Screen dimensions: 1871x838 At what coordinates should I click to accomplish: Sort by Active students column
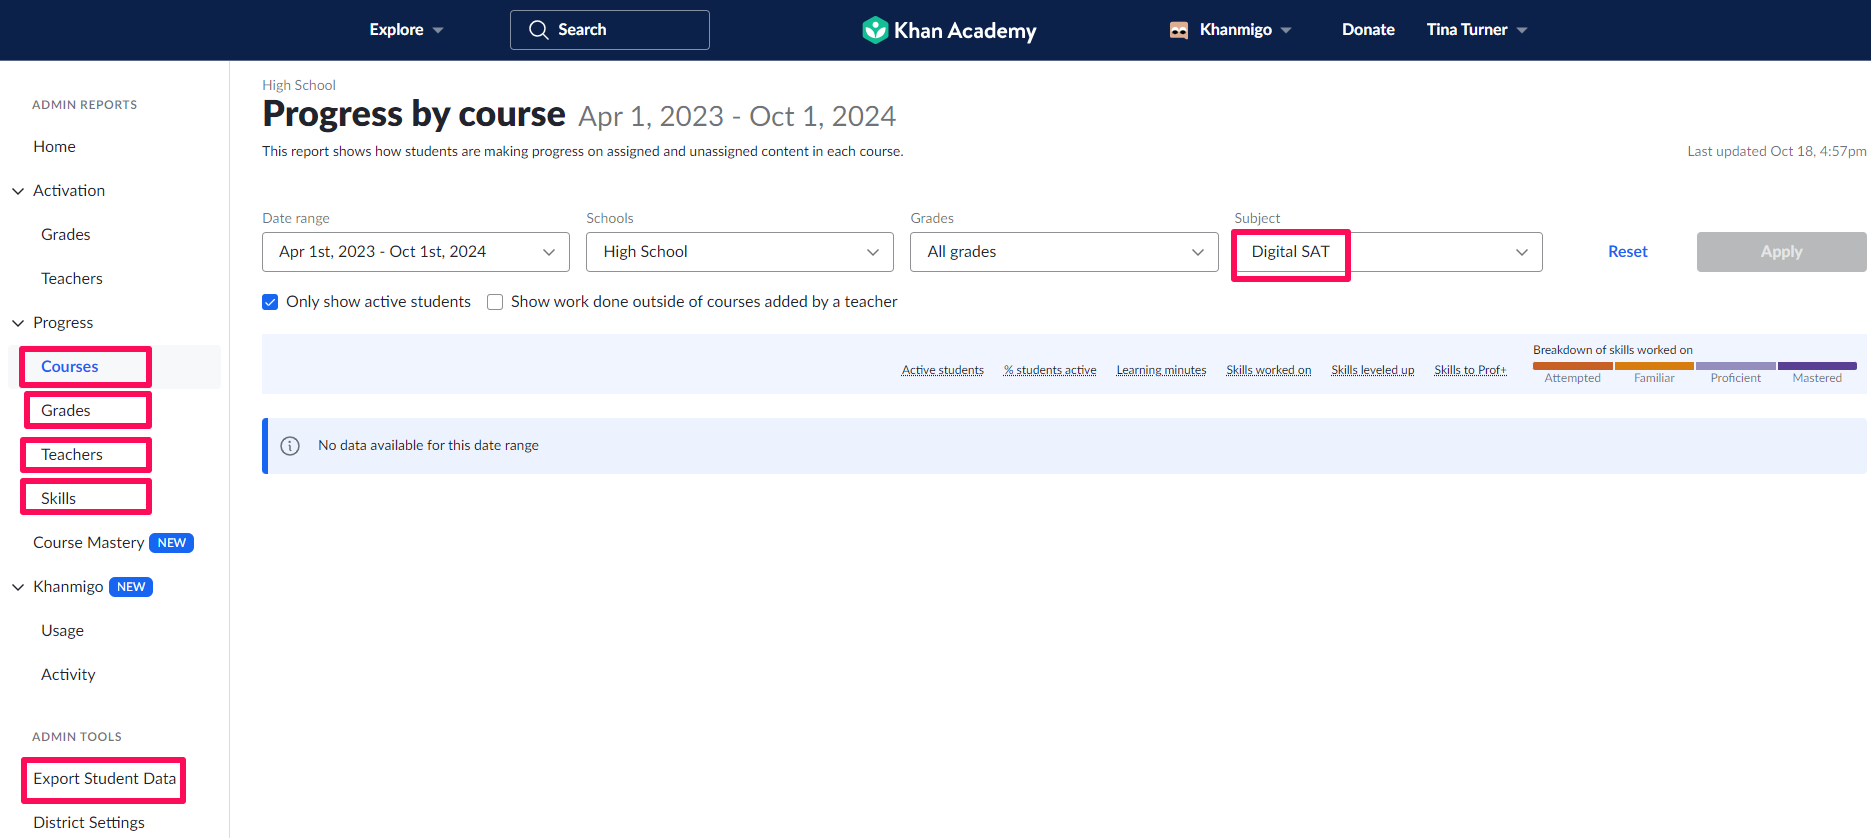(942, 370)
